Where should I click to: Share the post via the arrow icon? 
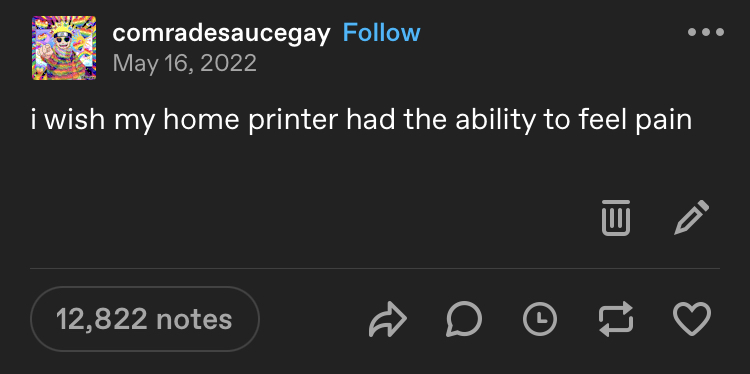[387, 319]
